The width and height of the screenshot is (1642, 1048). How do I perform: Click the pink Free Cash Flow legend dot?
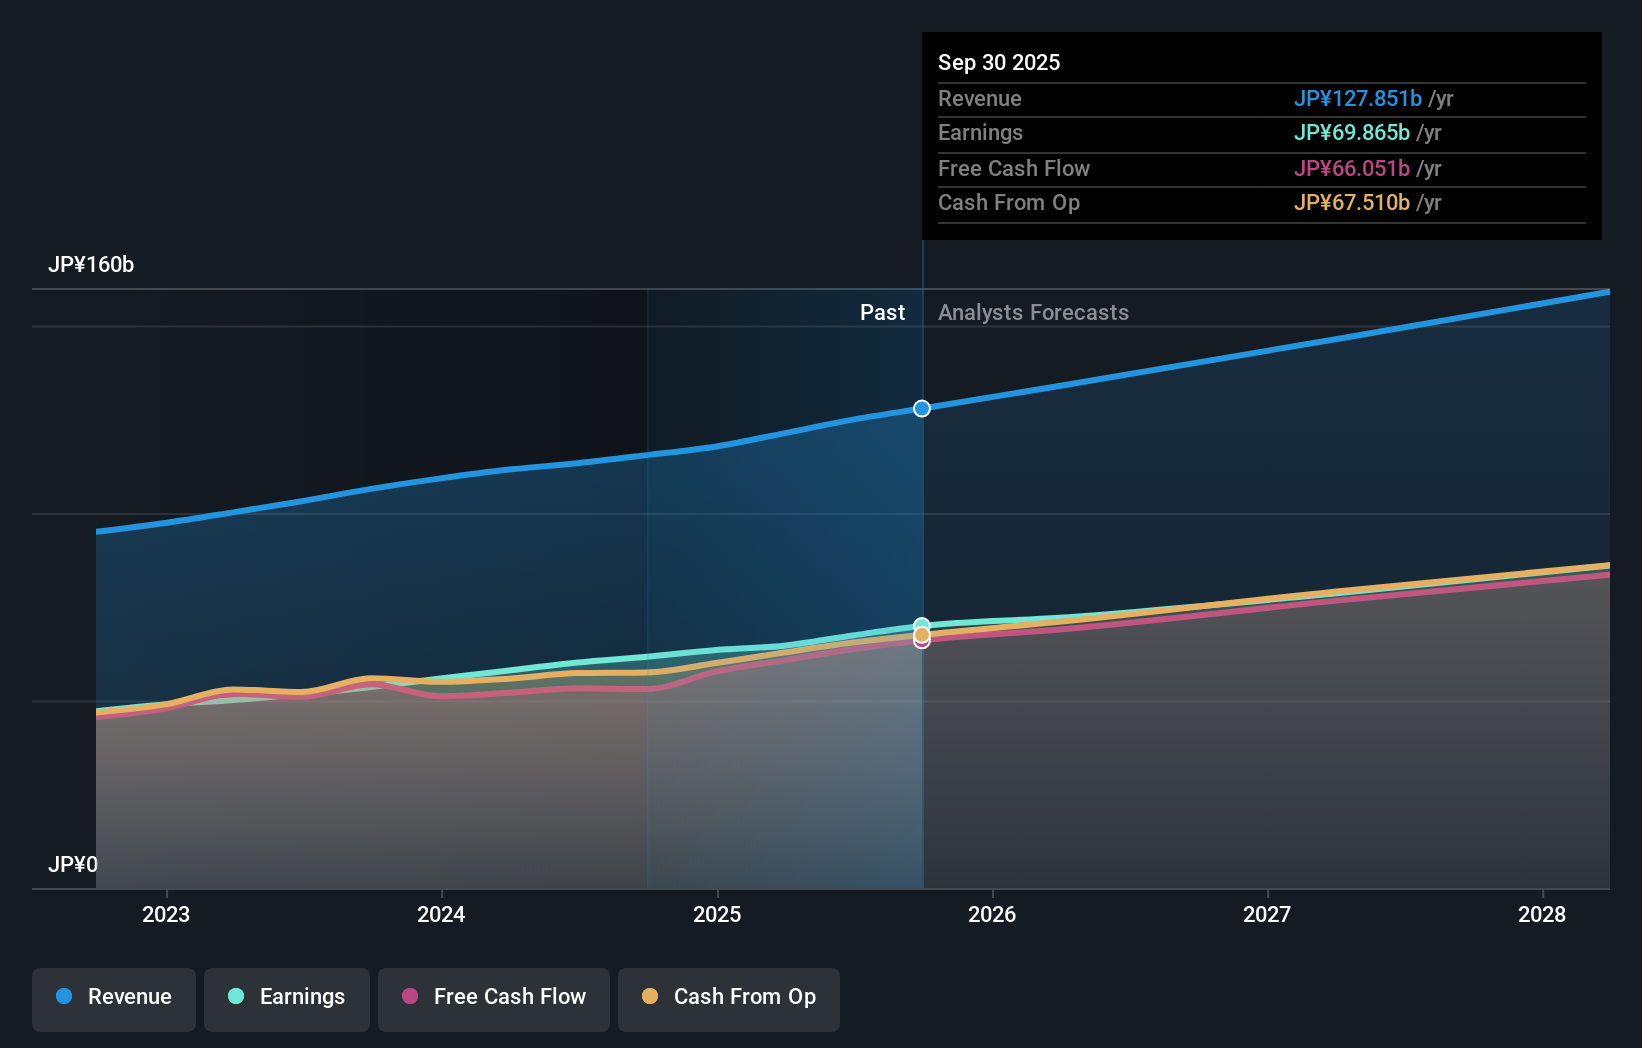[410, 997]
